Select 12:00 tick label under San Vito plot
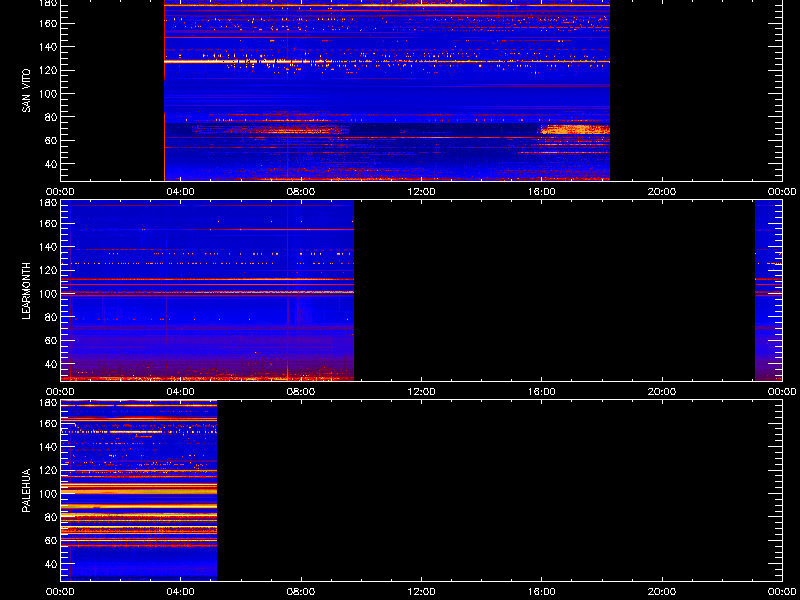 click(421, 192)
